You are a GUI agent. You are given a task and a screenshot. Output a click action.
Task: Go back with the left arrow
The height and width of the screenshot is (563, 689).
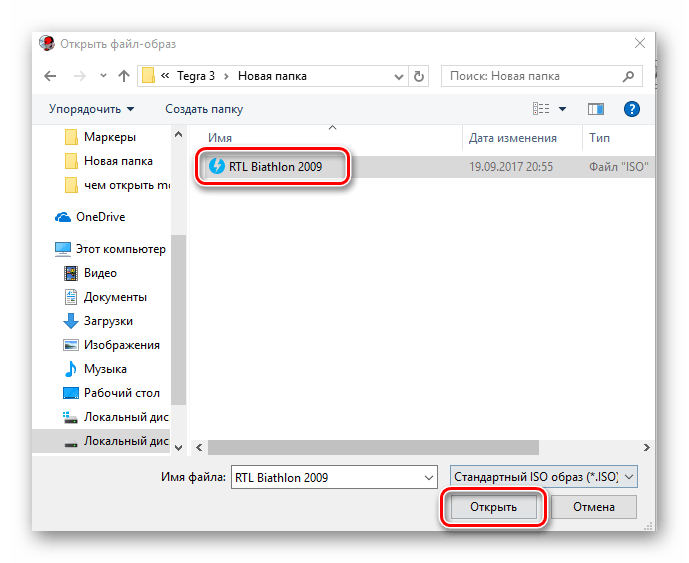[51, 76]
